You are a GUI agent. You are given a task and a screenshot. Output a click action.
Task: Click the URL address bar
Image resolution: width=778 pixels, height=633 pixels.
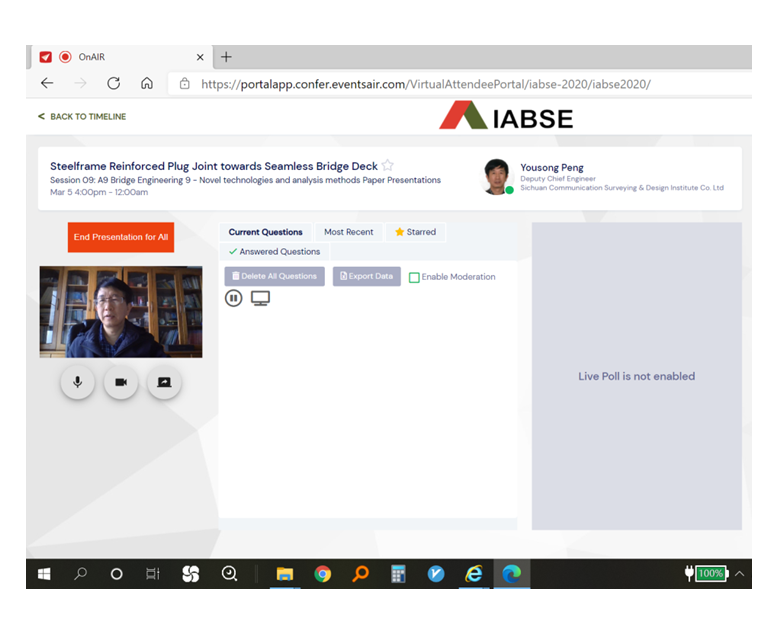pyautogui.click(x=425, y=84)
